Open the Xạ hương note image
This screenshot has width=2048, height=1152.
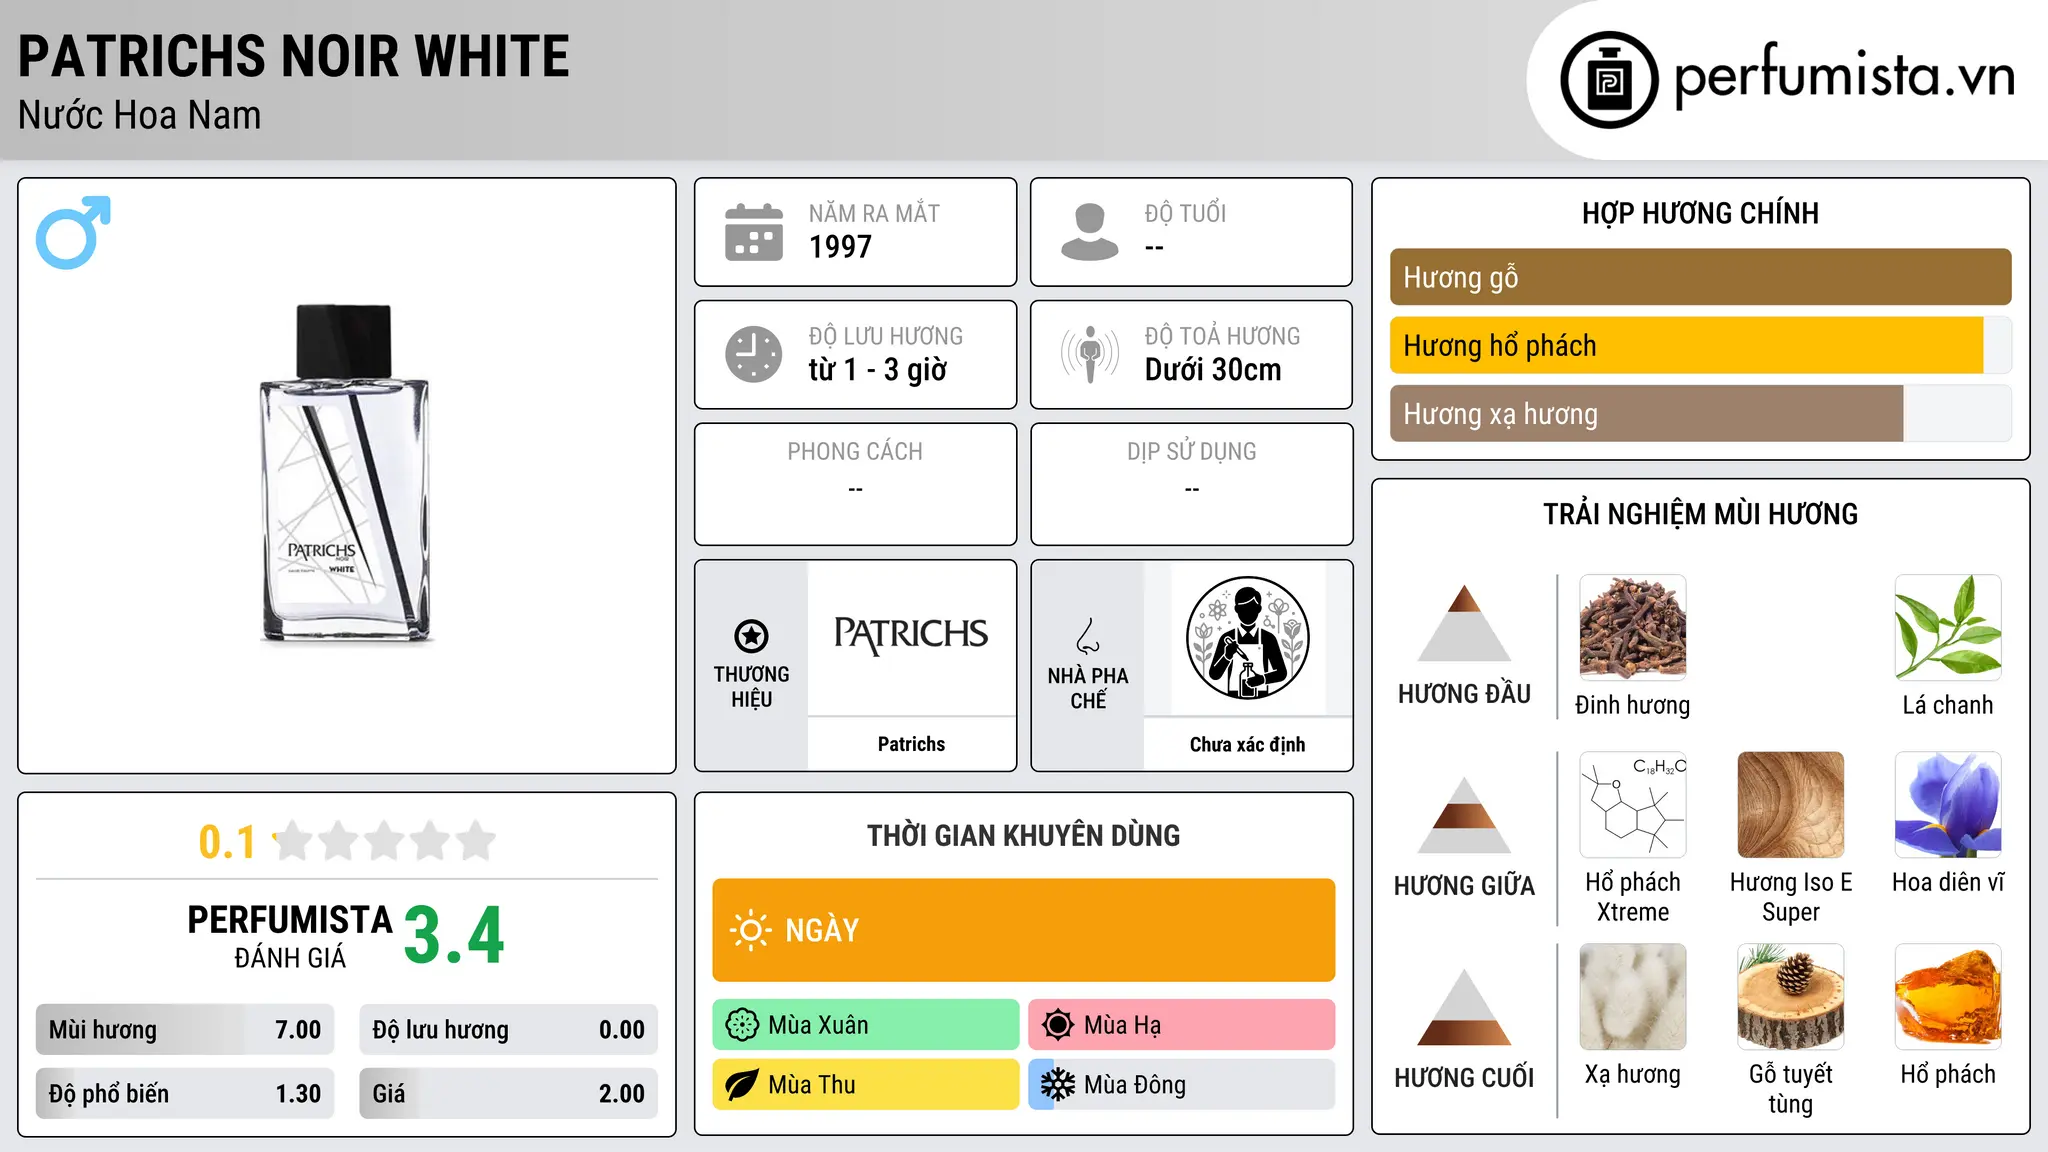coord(1633,997)
